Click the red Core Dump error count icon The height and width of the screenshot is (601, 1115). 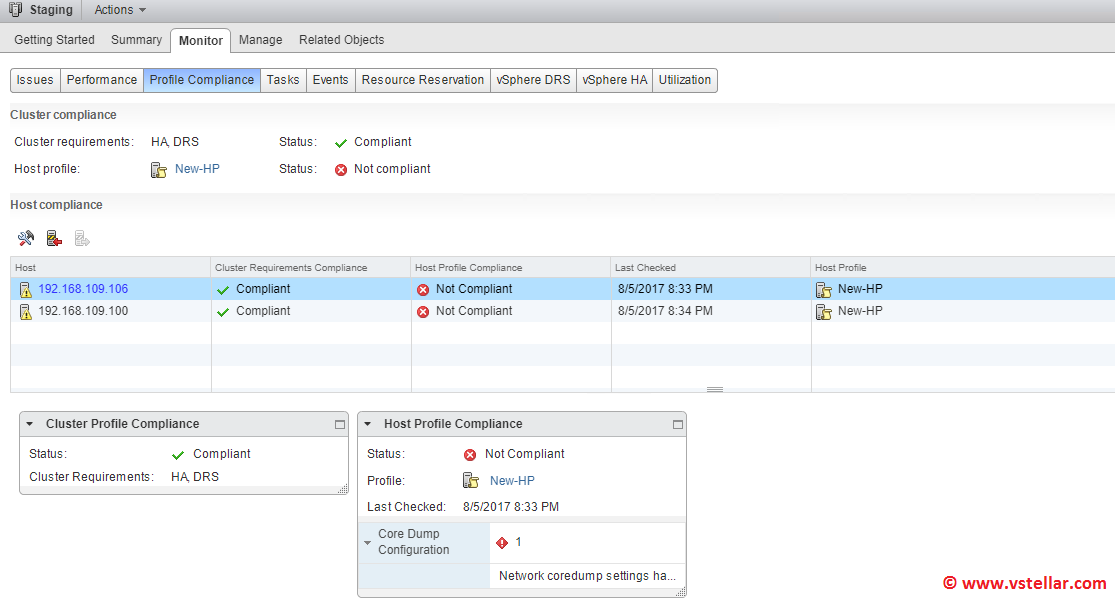(x=502, y=543)
